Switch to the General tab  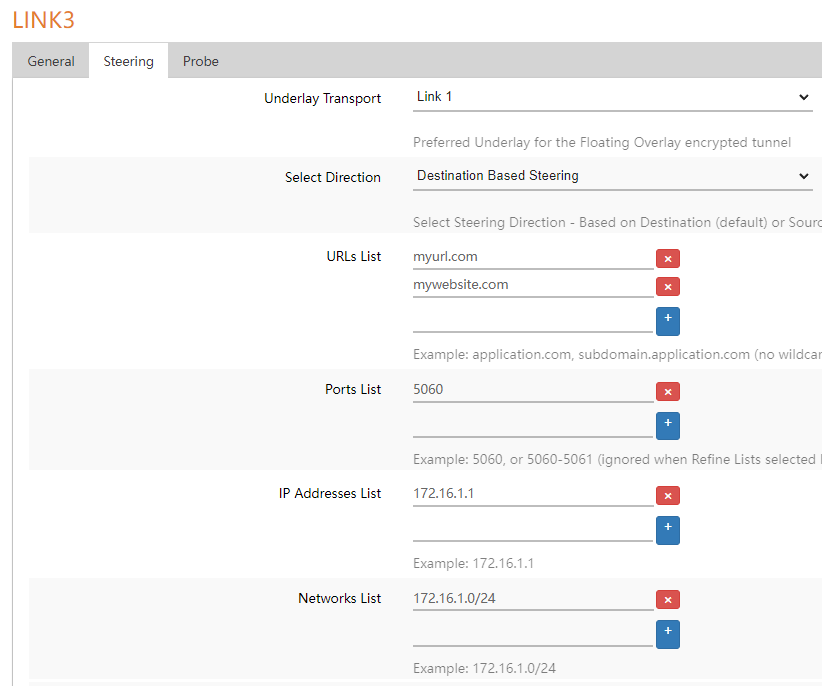click(x=51, y=61)
